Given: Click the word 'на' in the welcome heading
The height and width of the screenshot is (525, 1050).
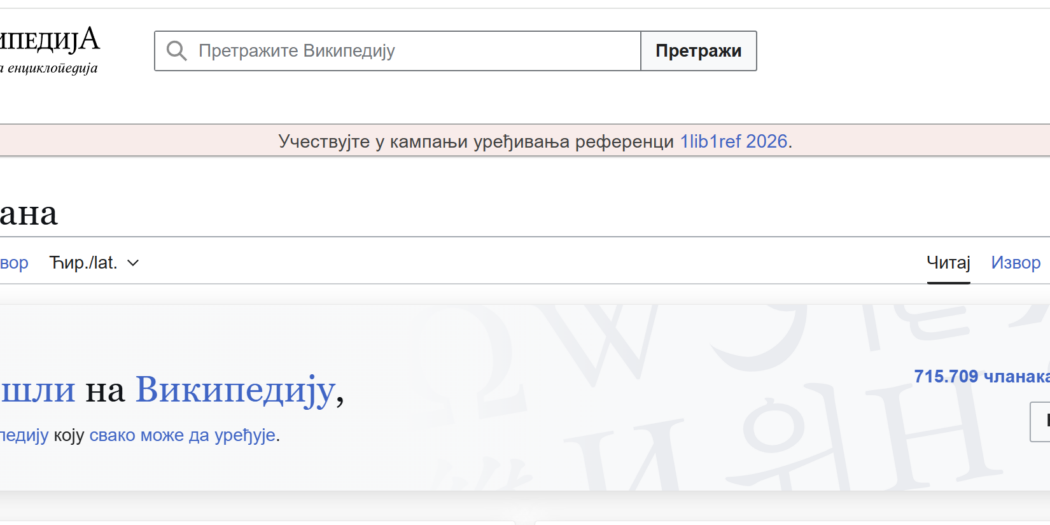Looking at the screenshot, I should [105, 390].
